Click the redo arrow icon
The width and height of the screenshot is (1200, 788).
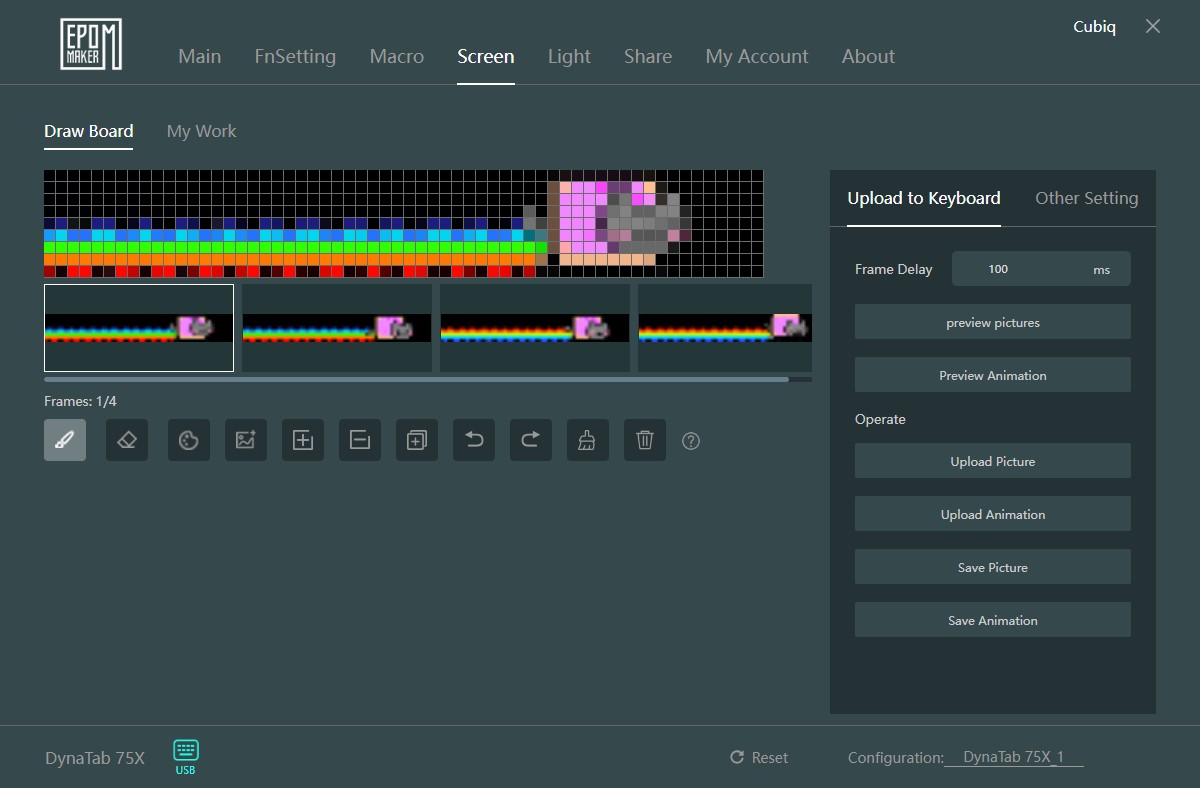tap(531, 440)
